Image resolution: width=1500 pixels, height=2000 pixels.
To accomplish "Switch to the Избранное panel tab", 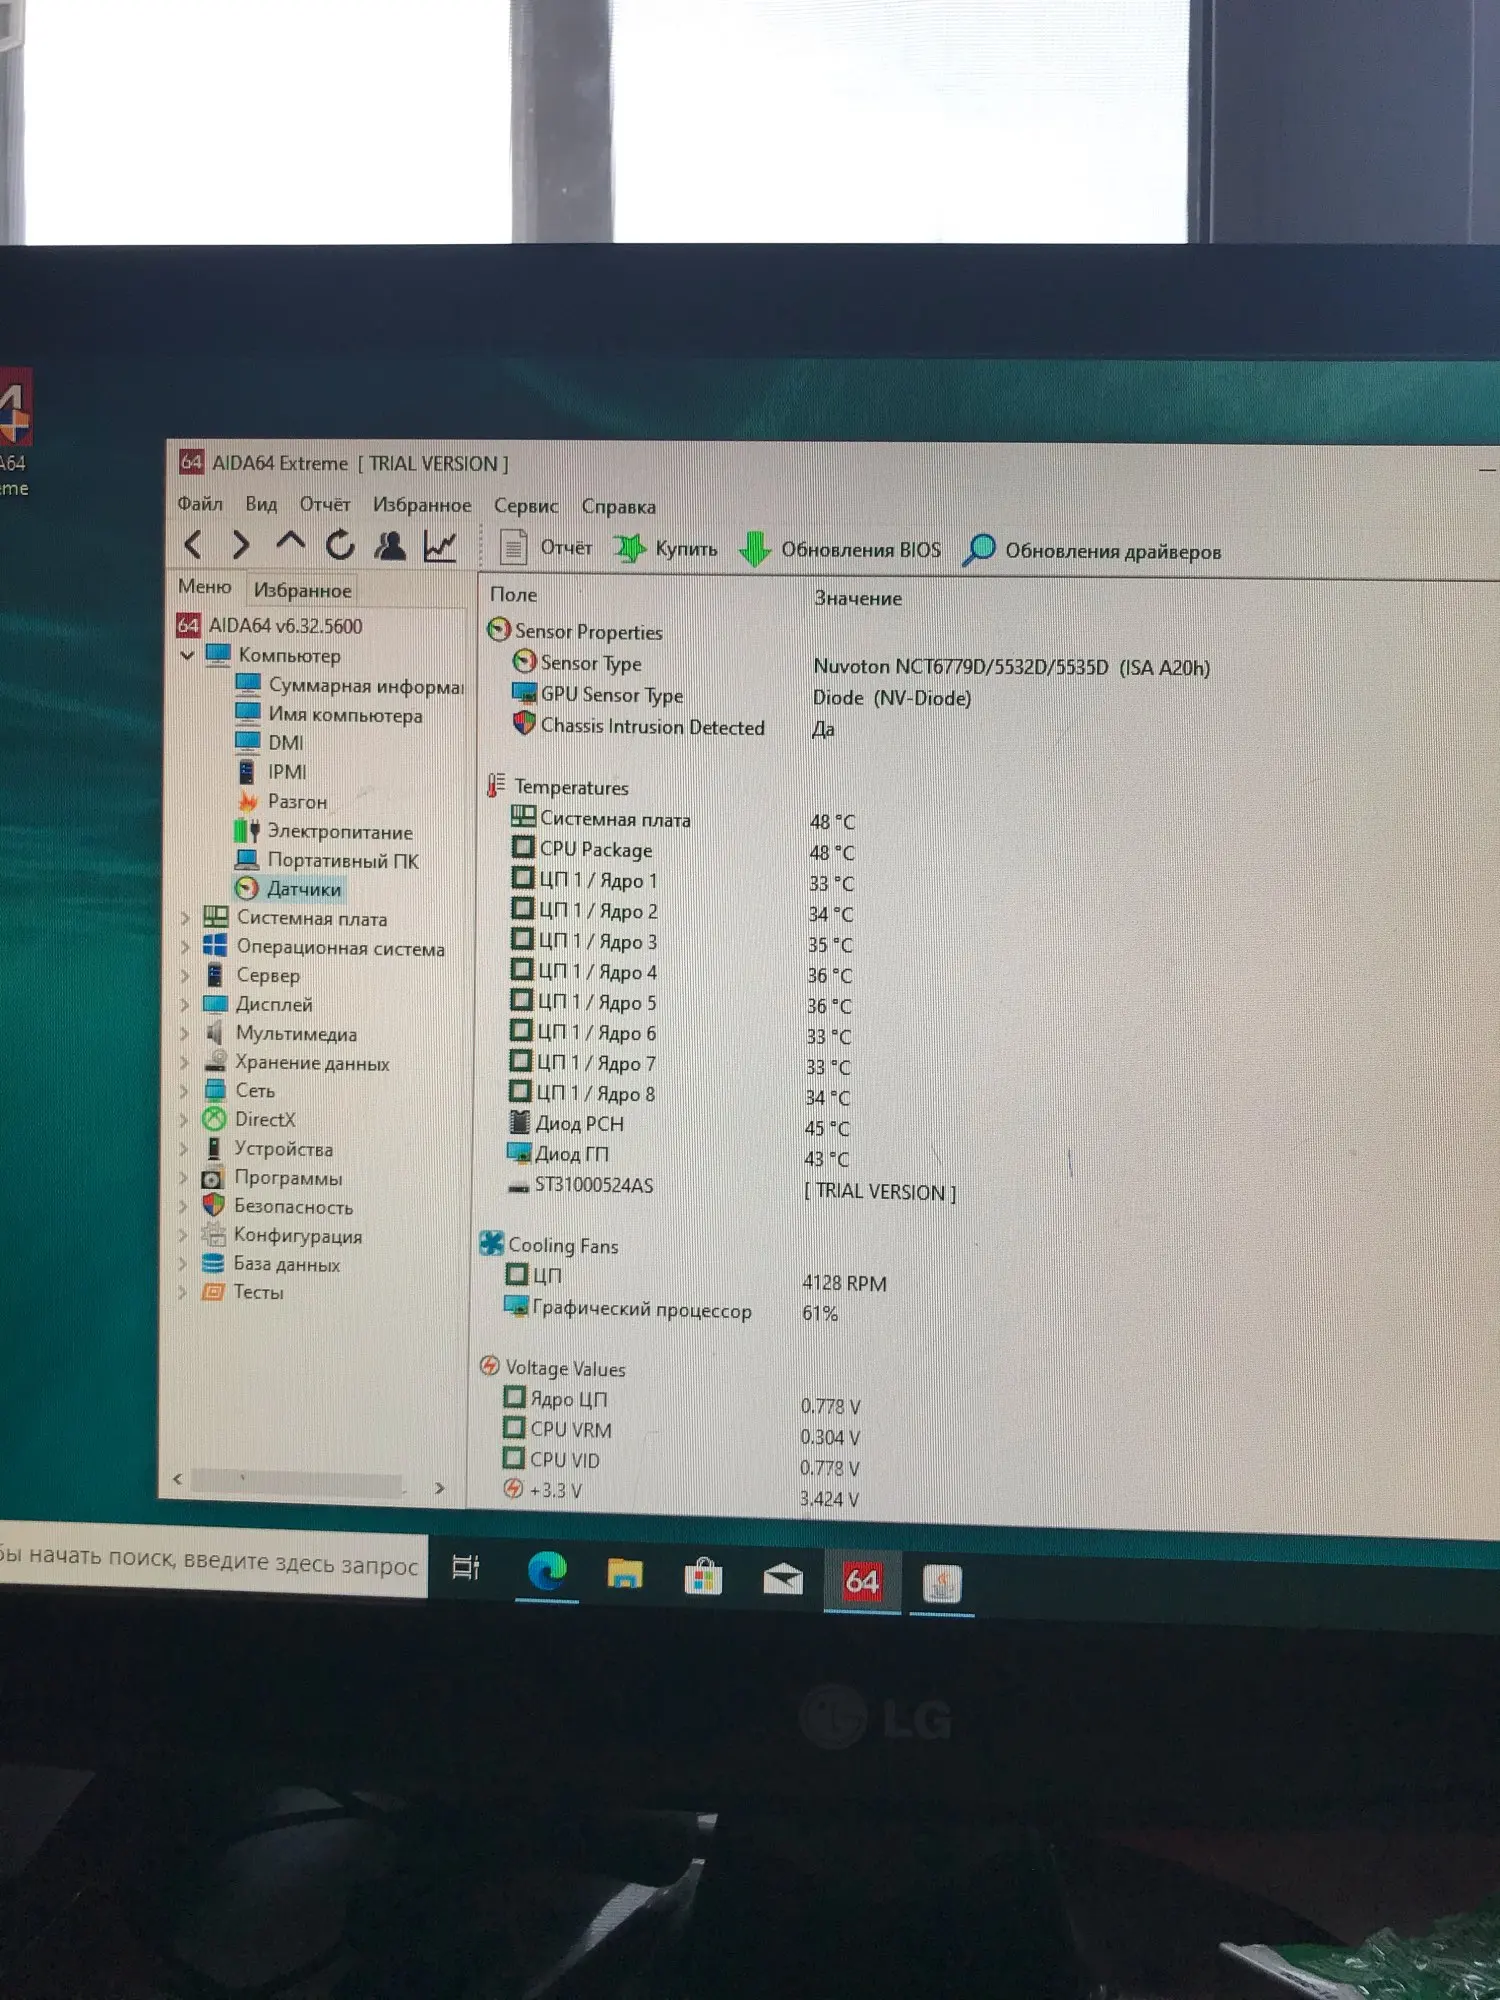I will 303,590.
